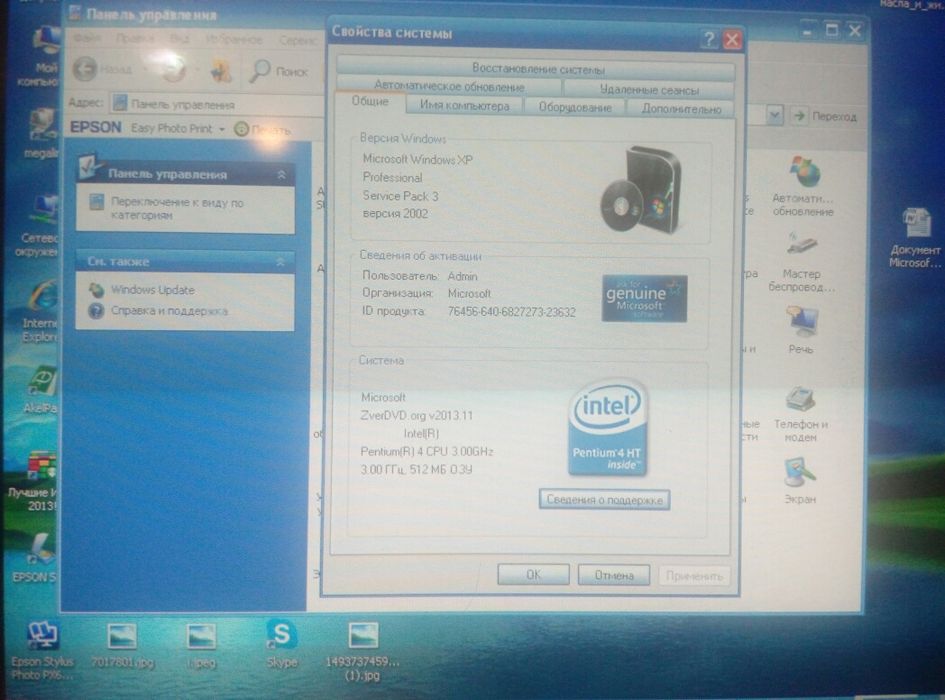This screenshot has height=700, width=945.
Task: Select the 7017801.jpg desktop file
Action: tap(122, 646)
